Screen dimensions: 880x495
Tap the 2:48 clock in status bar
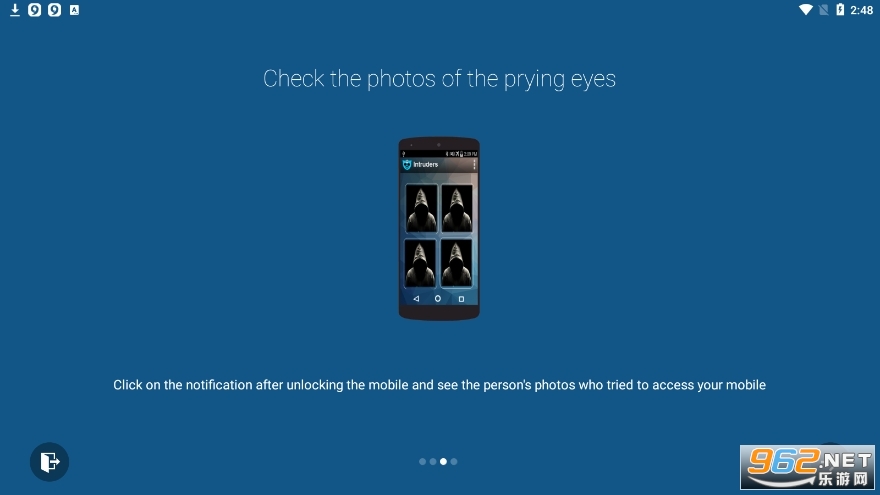click(x=861, y=10)
